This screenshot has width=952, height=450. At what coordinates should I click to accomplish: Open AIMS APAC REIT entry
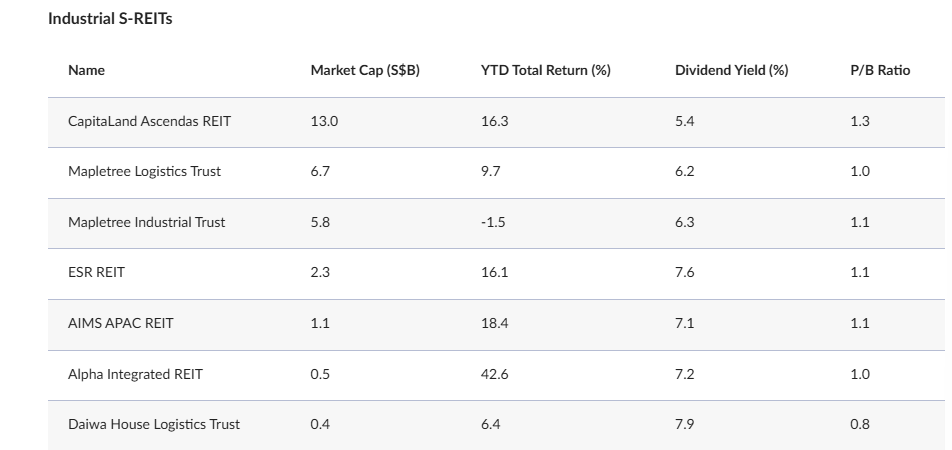[118, 323]
